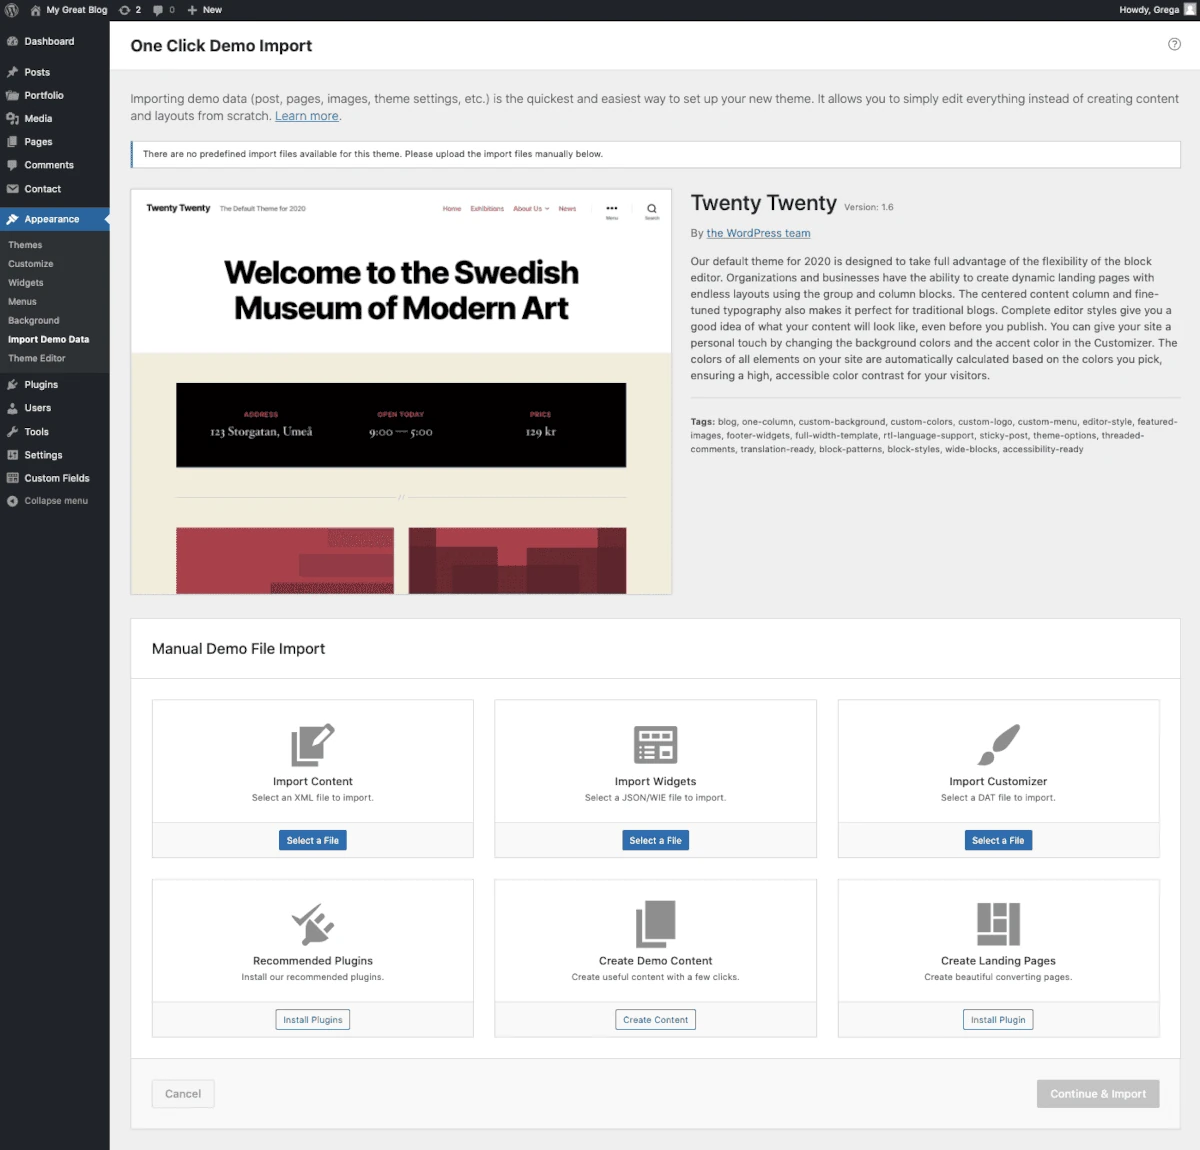This screenshot has width=1200, height=1150.
Task: Click the Recommended Plugins plug icon
Action: [x=313, y=924]
